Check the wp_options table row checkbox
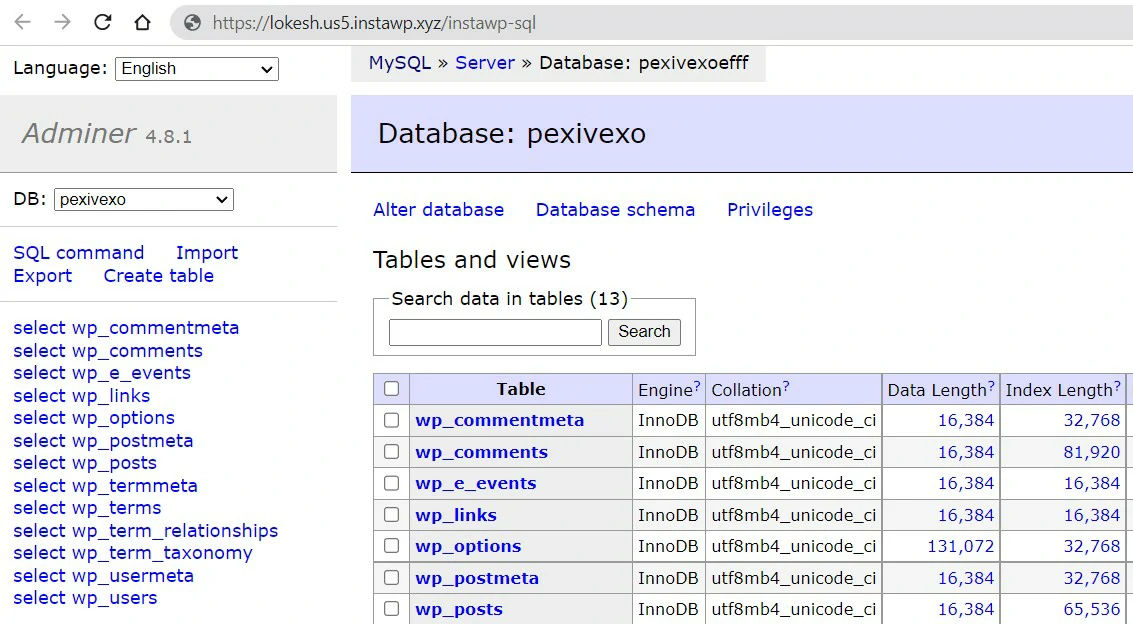The height and width of the screenshot is (624, 1133). tap(391, 547)
